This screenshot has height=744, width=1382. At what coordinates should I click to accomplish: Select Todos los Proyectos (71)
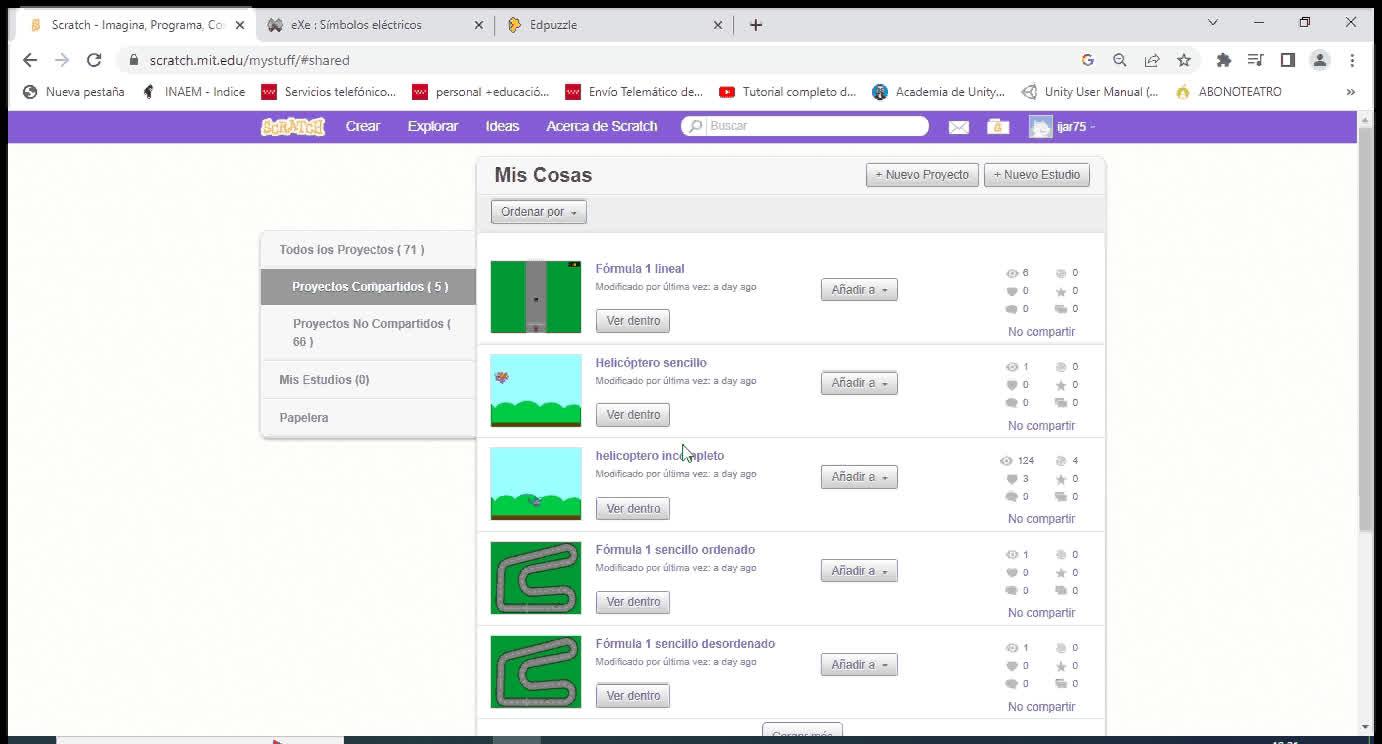tap(368, 250)
